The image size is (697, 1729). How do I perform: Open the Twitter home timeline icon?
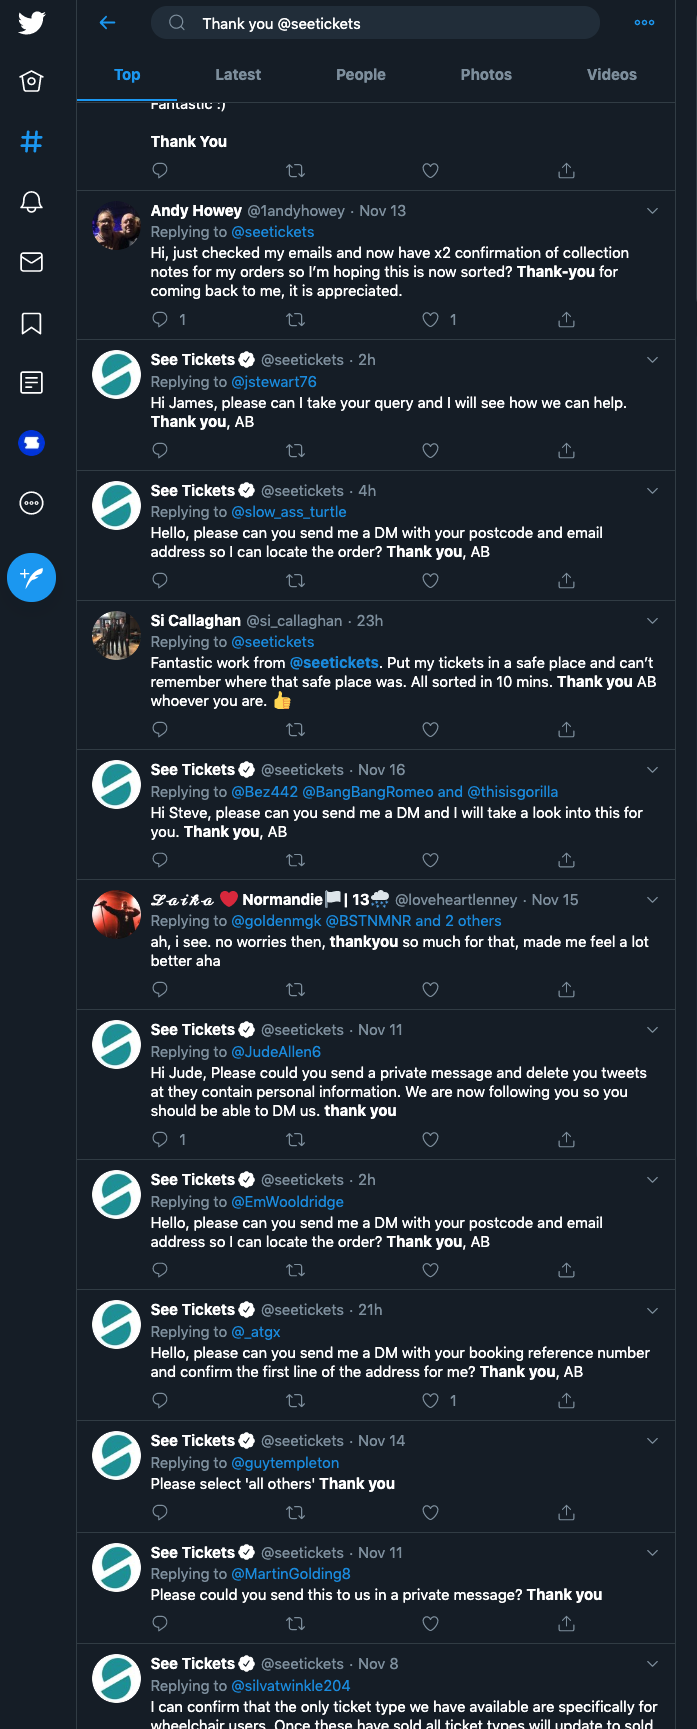click(x=31, y=82)
